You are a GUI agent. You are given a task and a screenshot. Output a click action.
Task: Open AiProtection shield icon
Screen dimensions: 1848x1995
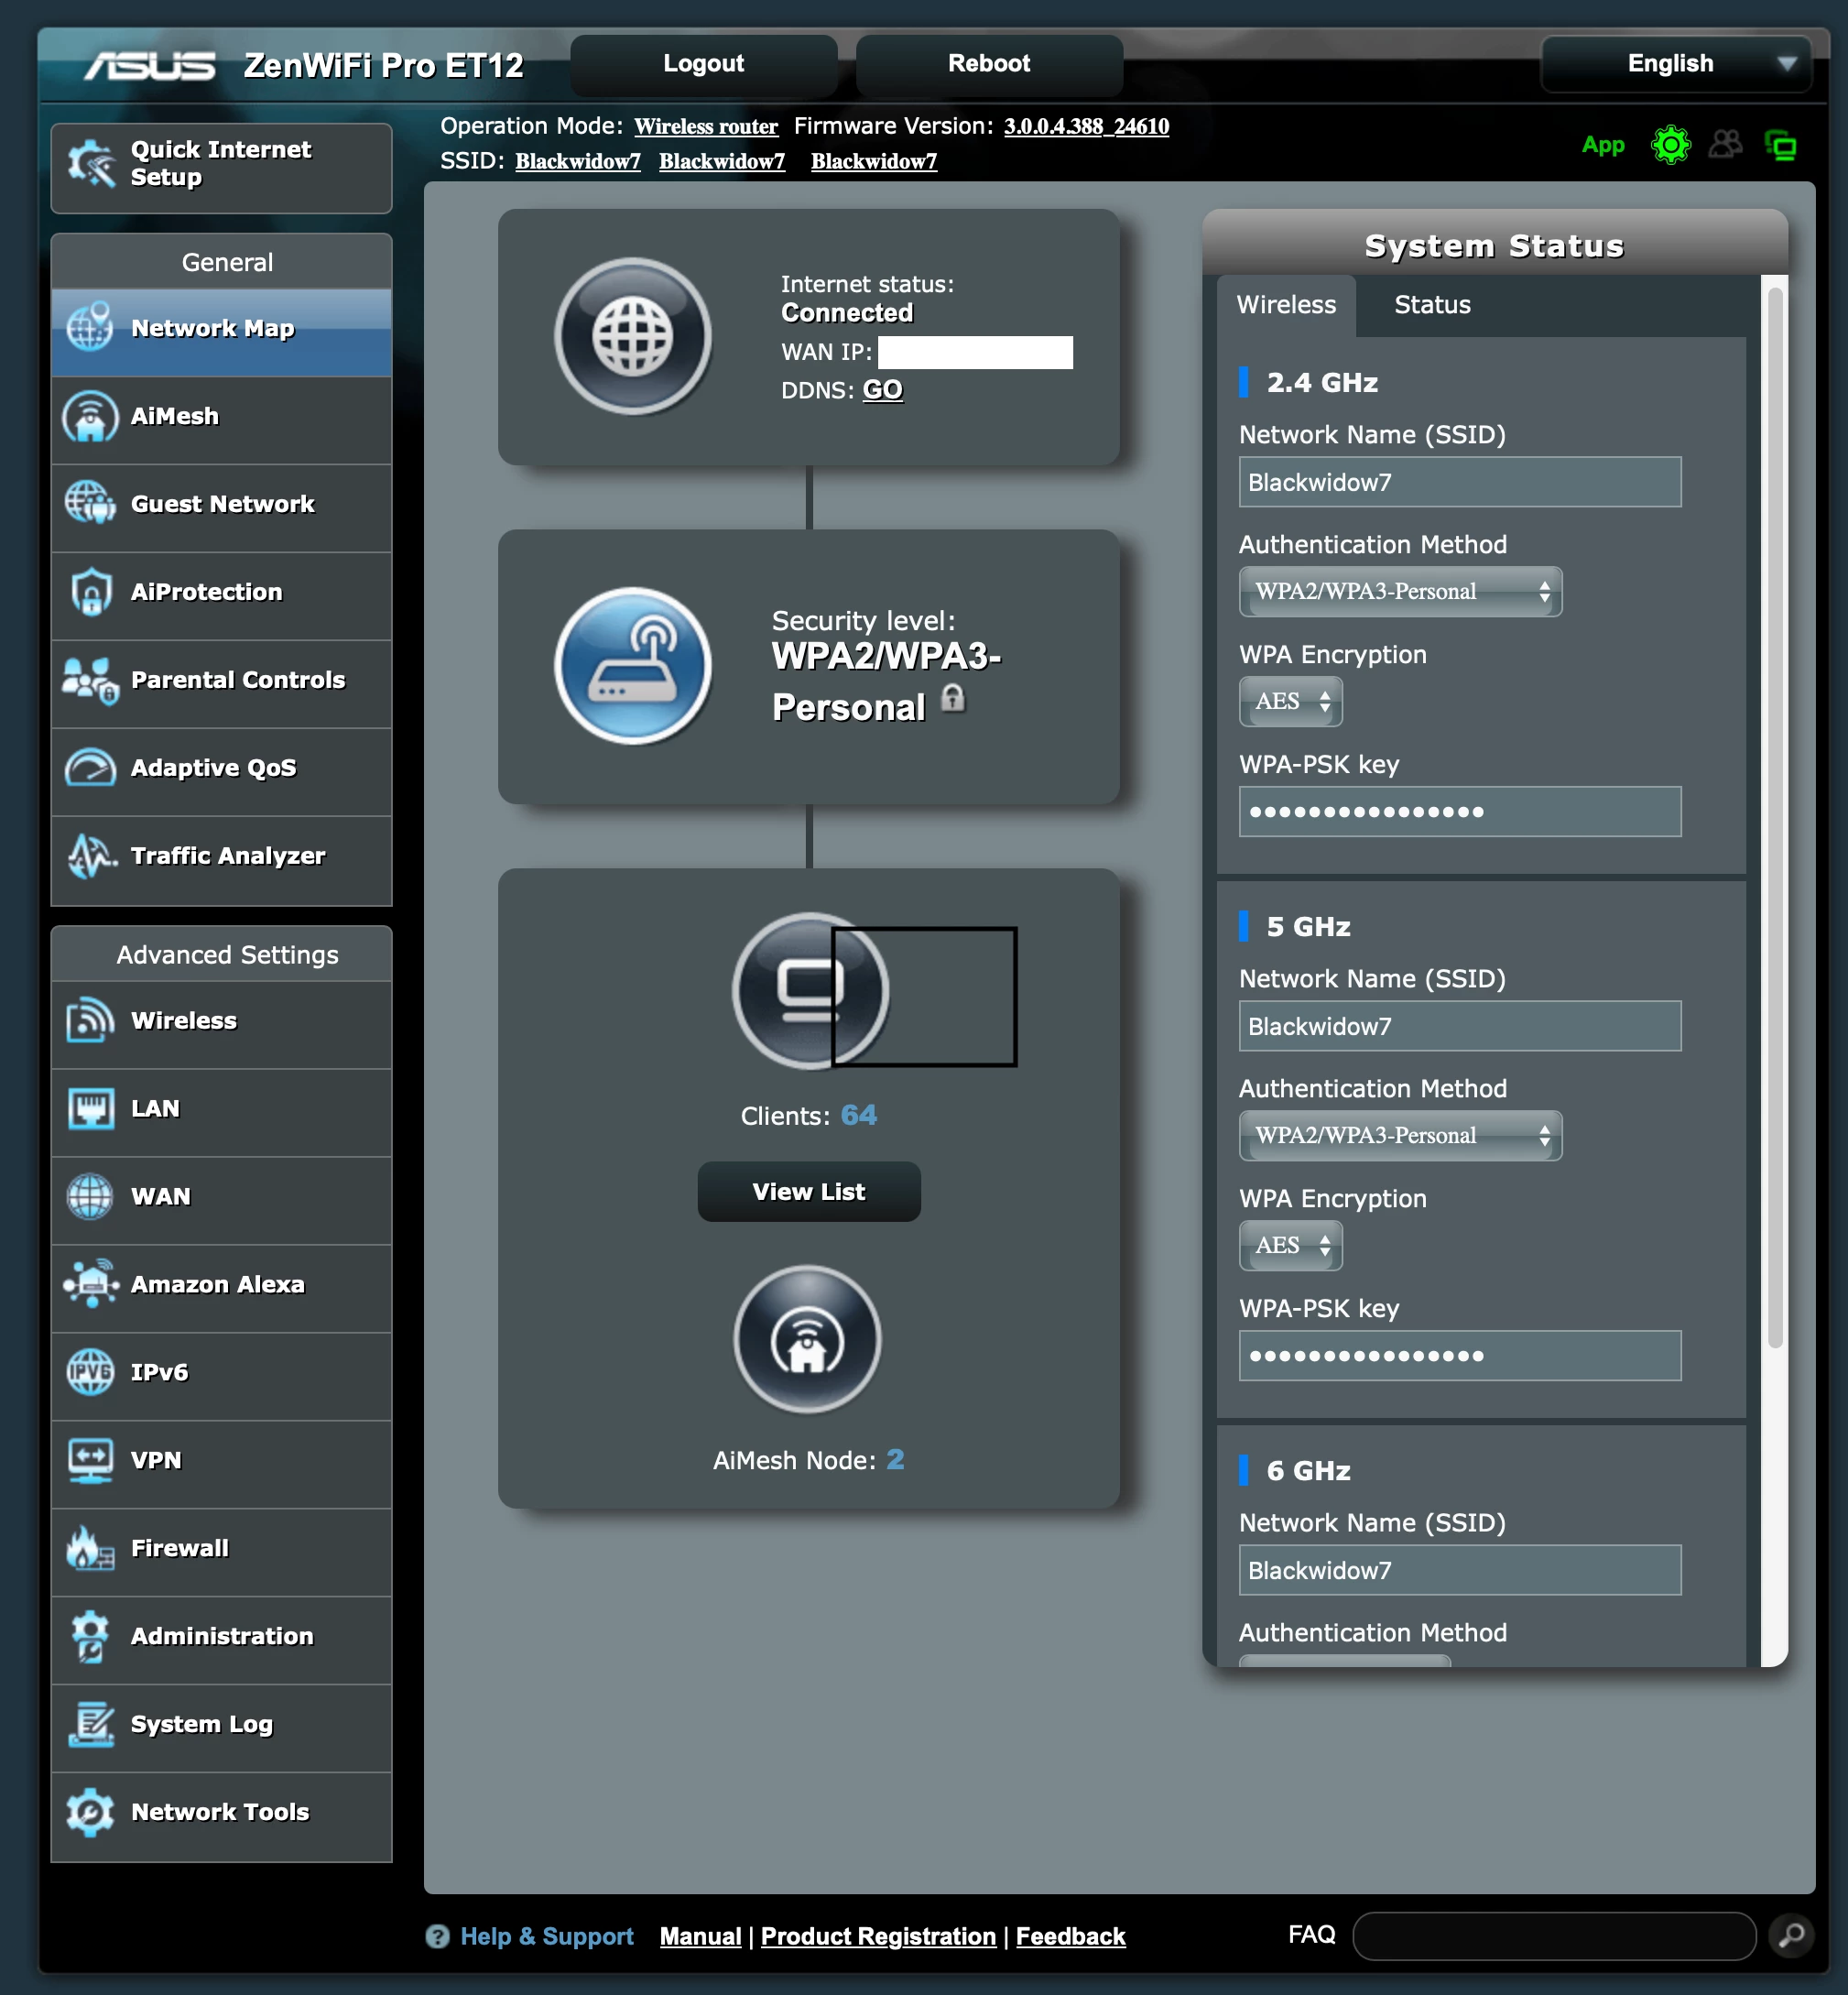[91, 592]
